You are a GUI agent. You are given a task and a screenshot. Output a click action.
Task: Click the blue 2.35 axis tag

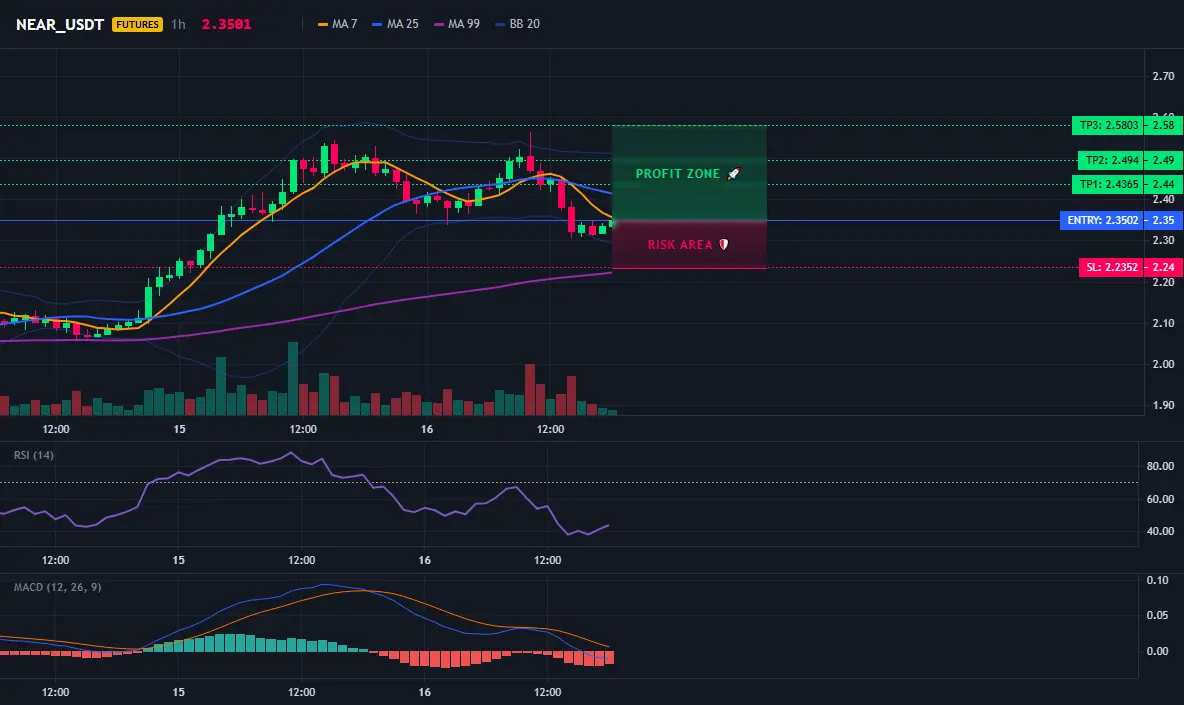pyautogui.click(x=1163, y=220)
